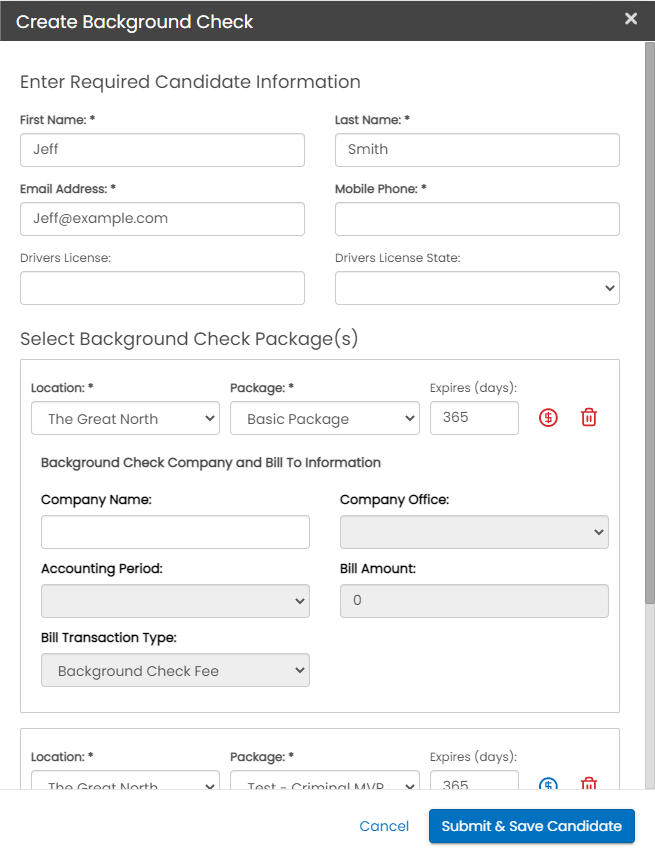Image resolution: width=655 pixels, height=860 pixels.
Task: Close the Create Background Check dialog
Action: click(631, 19)
